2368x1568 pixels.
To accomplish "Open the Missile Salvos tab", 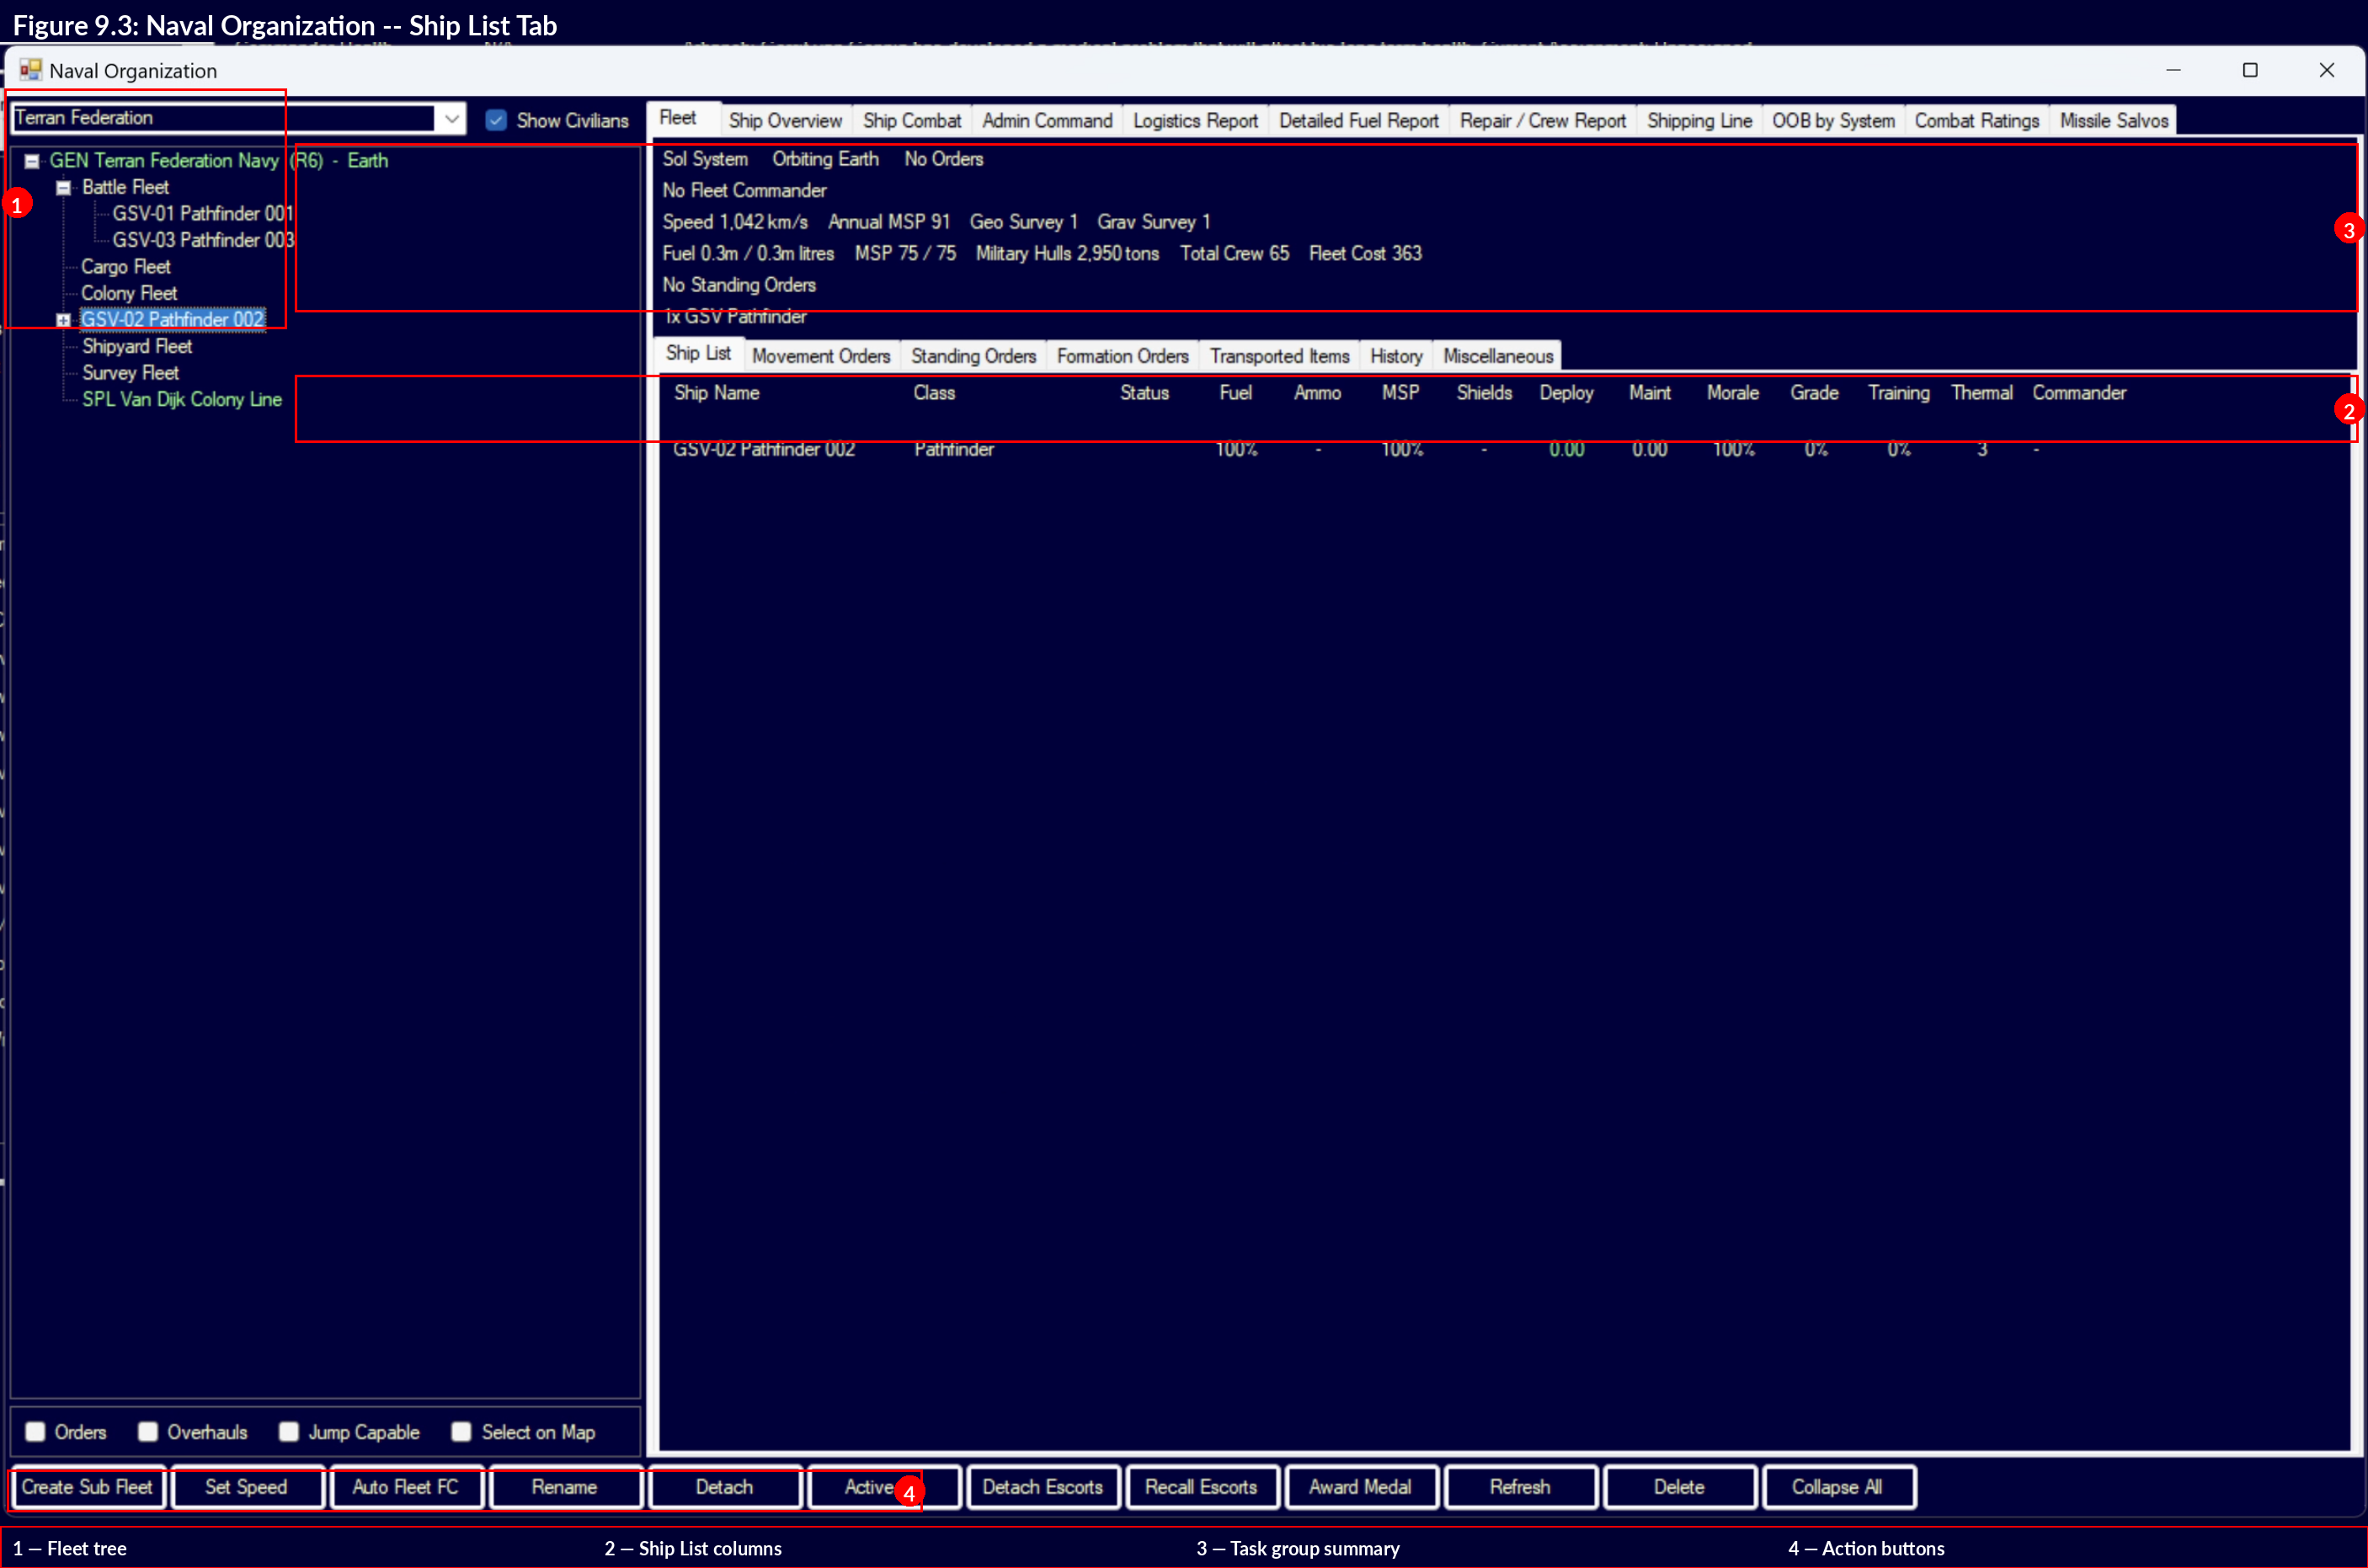I will pyautogui.click(x=2113, y=120).
